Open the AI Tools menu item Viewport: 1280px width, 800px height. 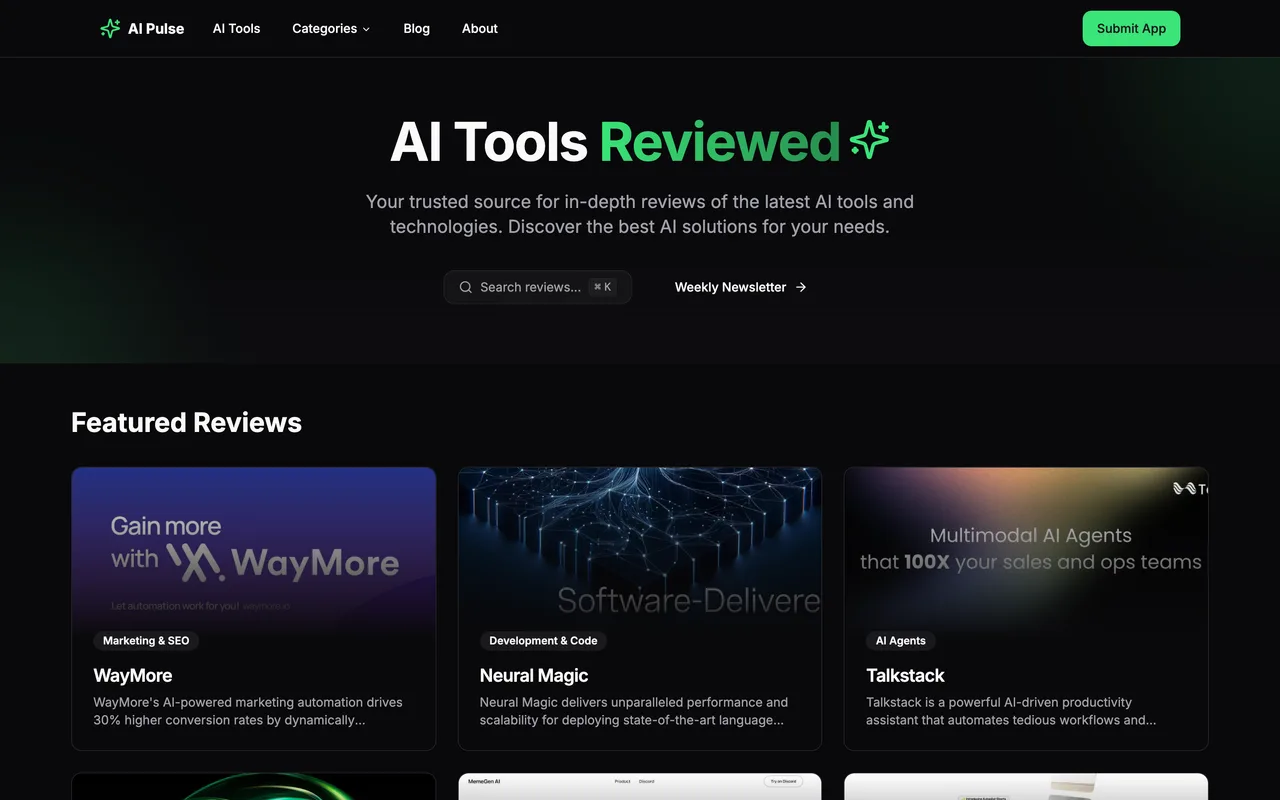click(236, 29)
